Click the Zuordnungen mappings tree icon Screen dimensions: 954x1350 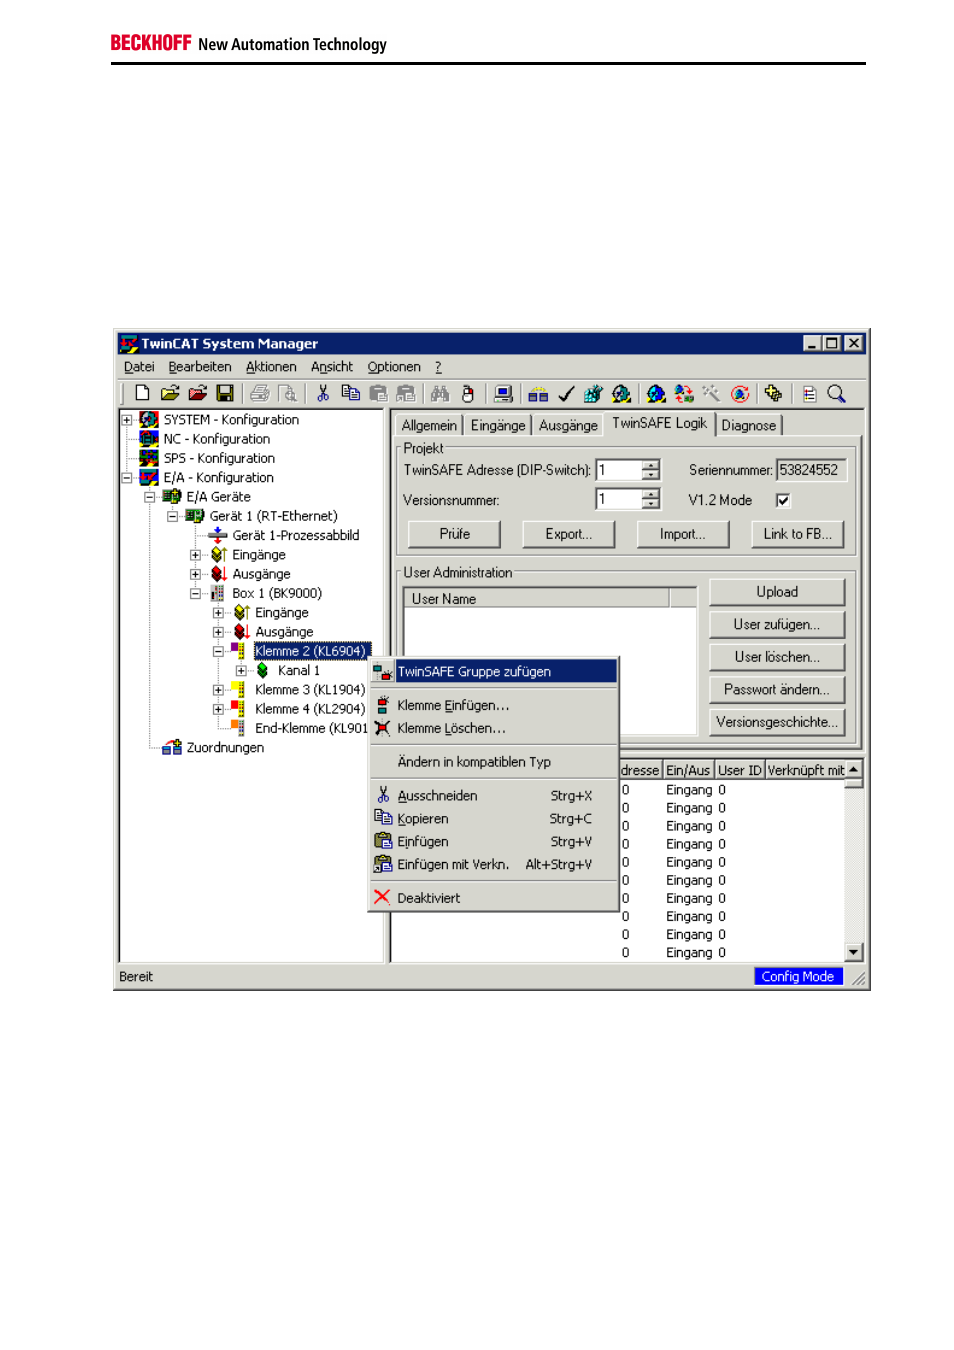point(173,747)
